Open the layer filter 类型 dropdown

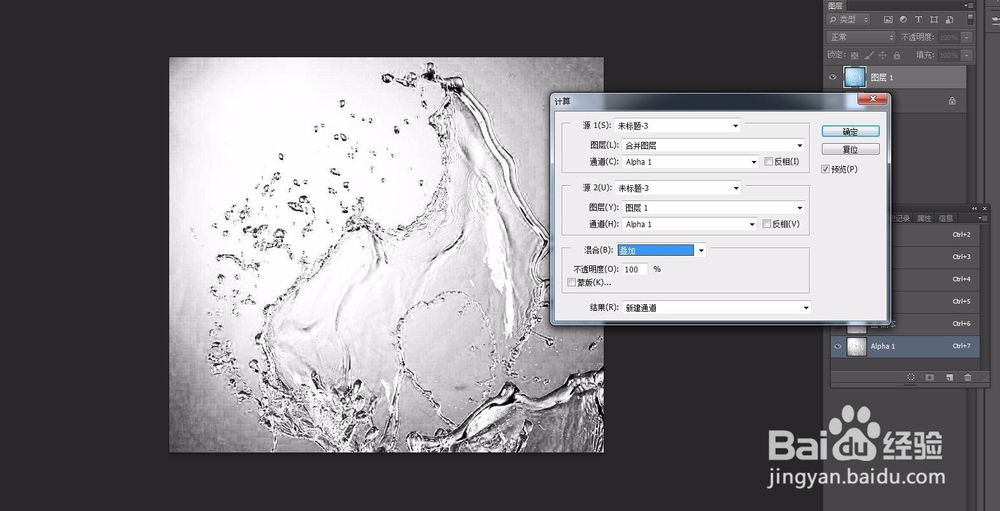(x=848, y=20)
